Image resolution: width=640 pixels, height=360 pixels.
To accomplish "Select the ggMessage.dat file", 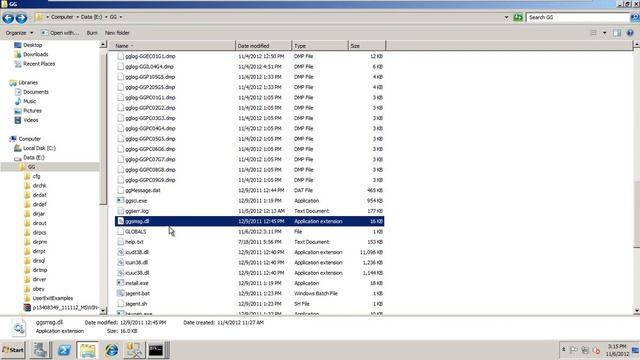I will [x=142, y=190].
